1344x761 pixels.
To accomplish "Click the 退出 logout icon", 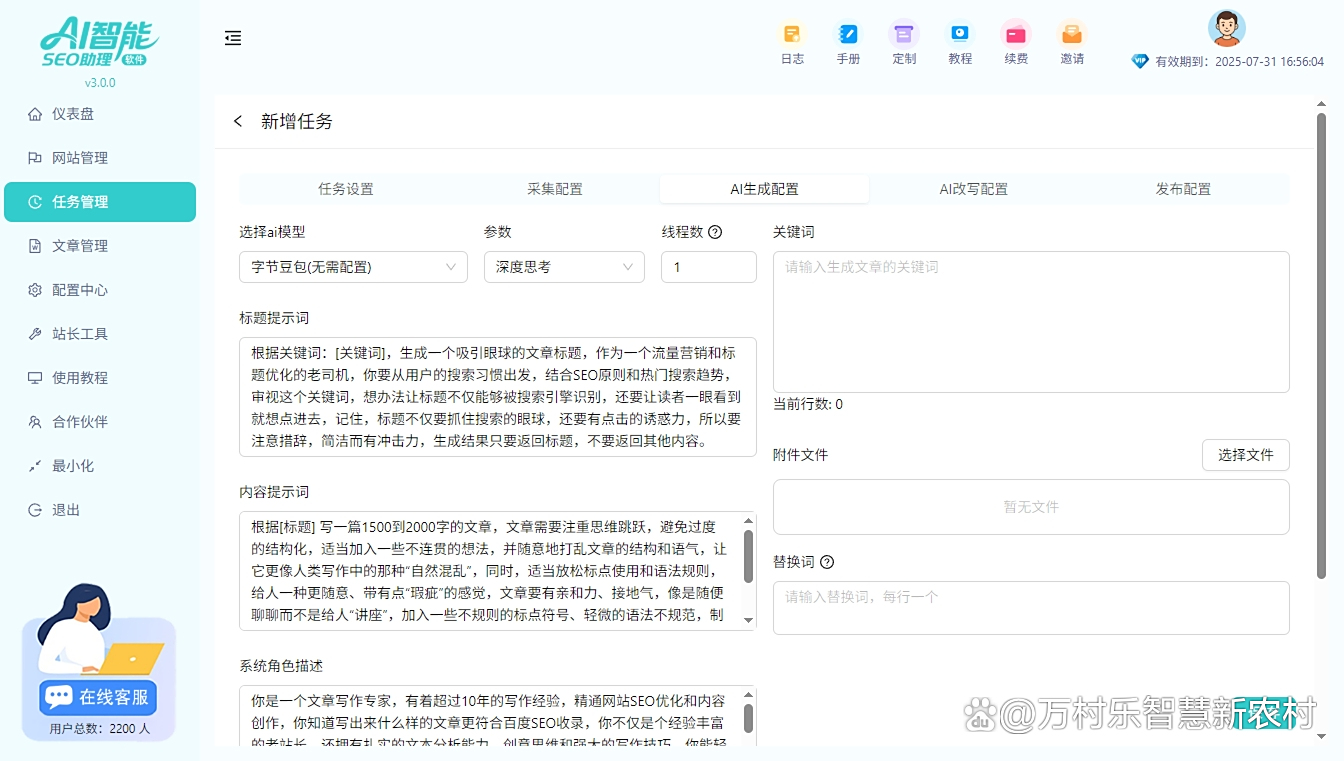I will 35,510.
